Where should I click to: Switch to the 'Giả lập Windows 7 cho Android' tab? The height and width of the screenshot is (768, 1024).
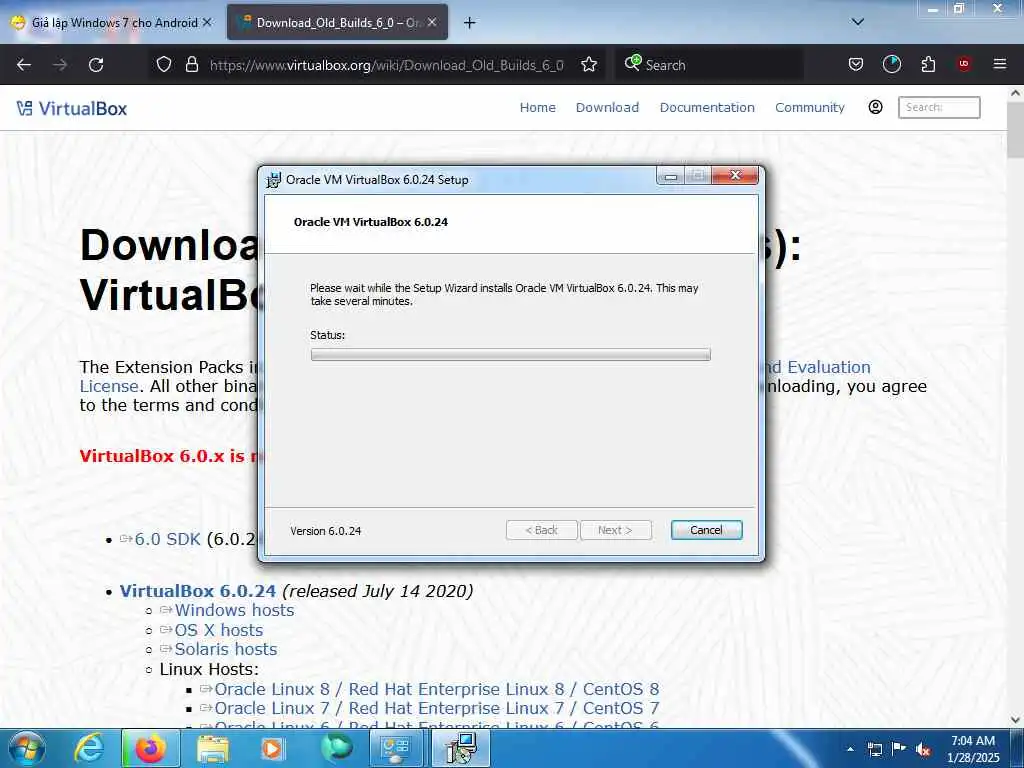tap(111, 23)
